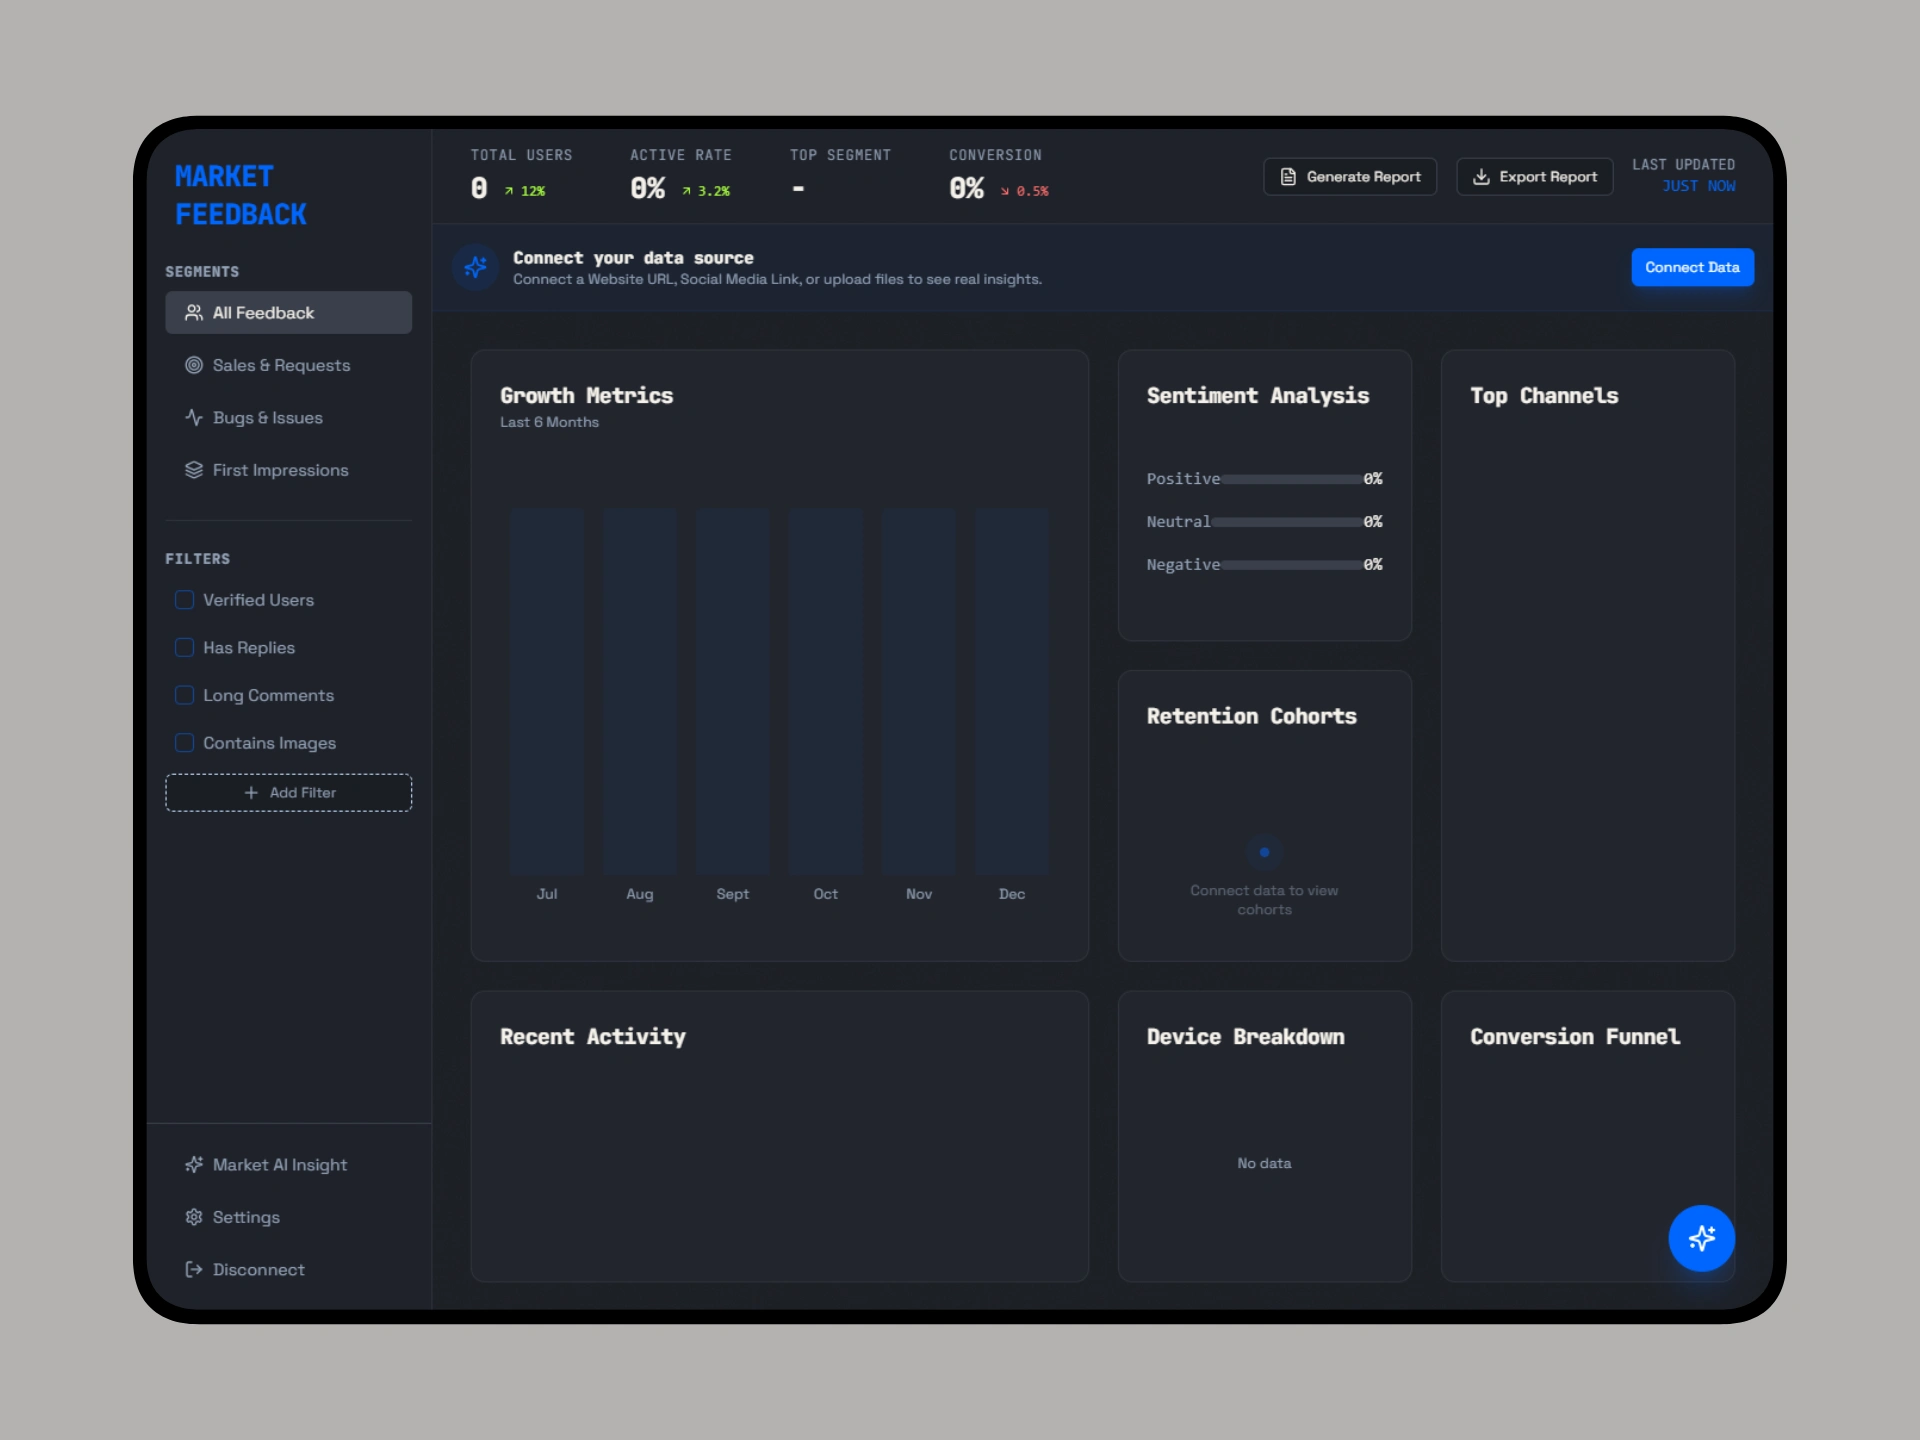Viewport: 1920px width, 1440px height.
Task: Check the Has Replies filter
Action: click(185, 648)
